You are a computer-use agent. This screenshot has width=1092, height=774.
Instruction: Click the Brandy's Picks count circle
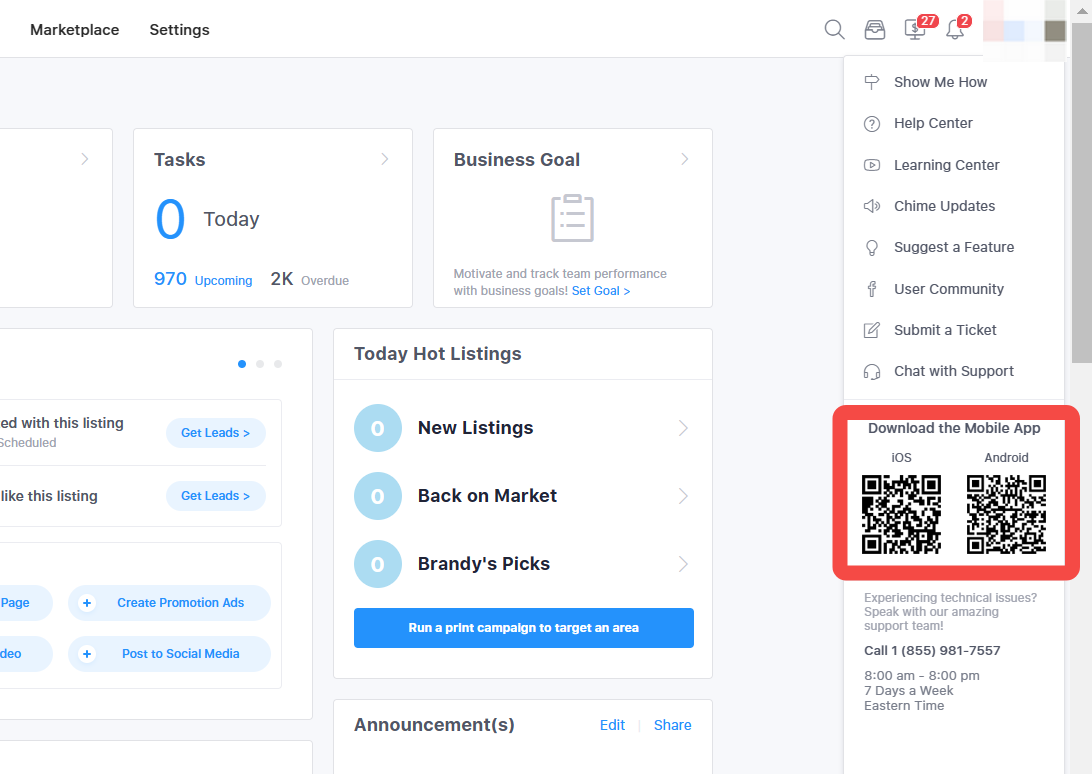378,564
